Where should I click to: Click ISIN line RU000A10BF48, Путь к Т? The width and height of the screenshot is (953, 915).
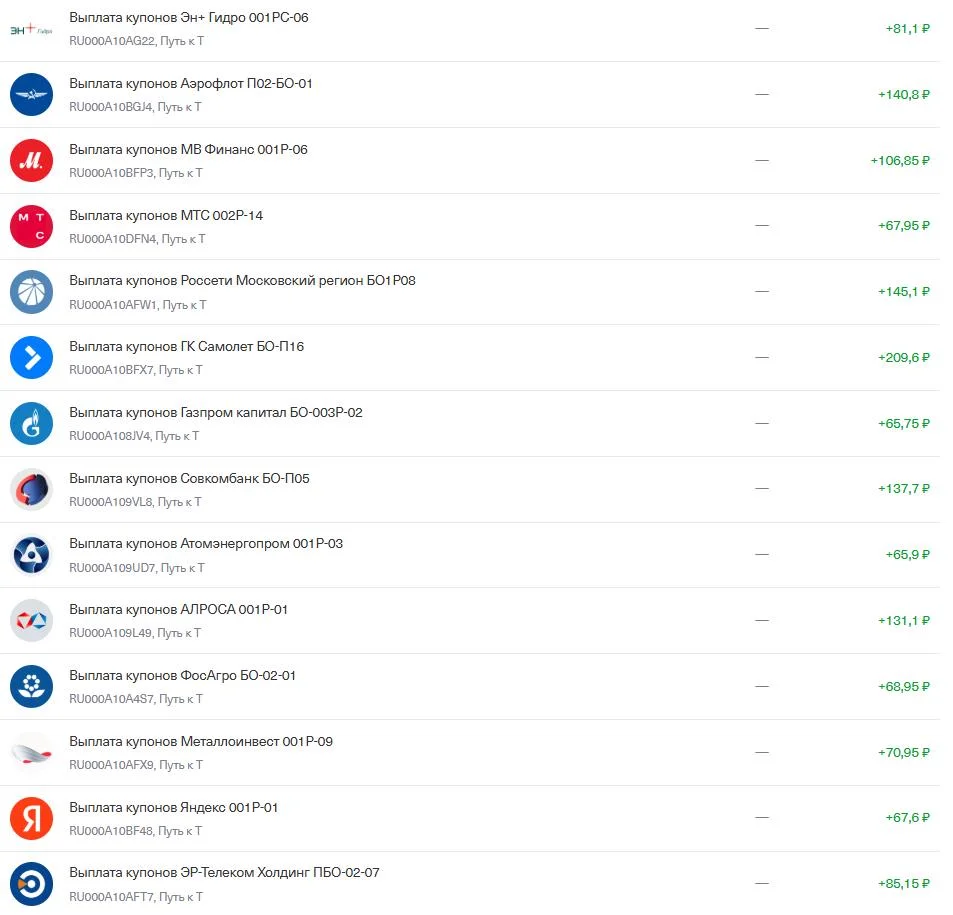[x=136, y=831]
